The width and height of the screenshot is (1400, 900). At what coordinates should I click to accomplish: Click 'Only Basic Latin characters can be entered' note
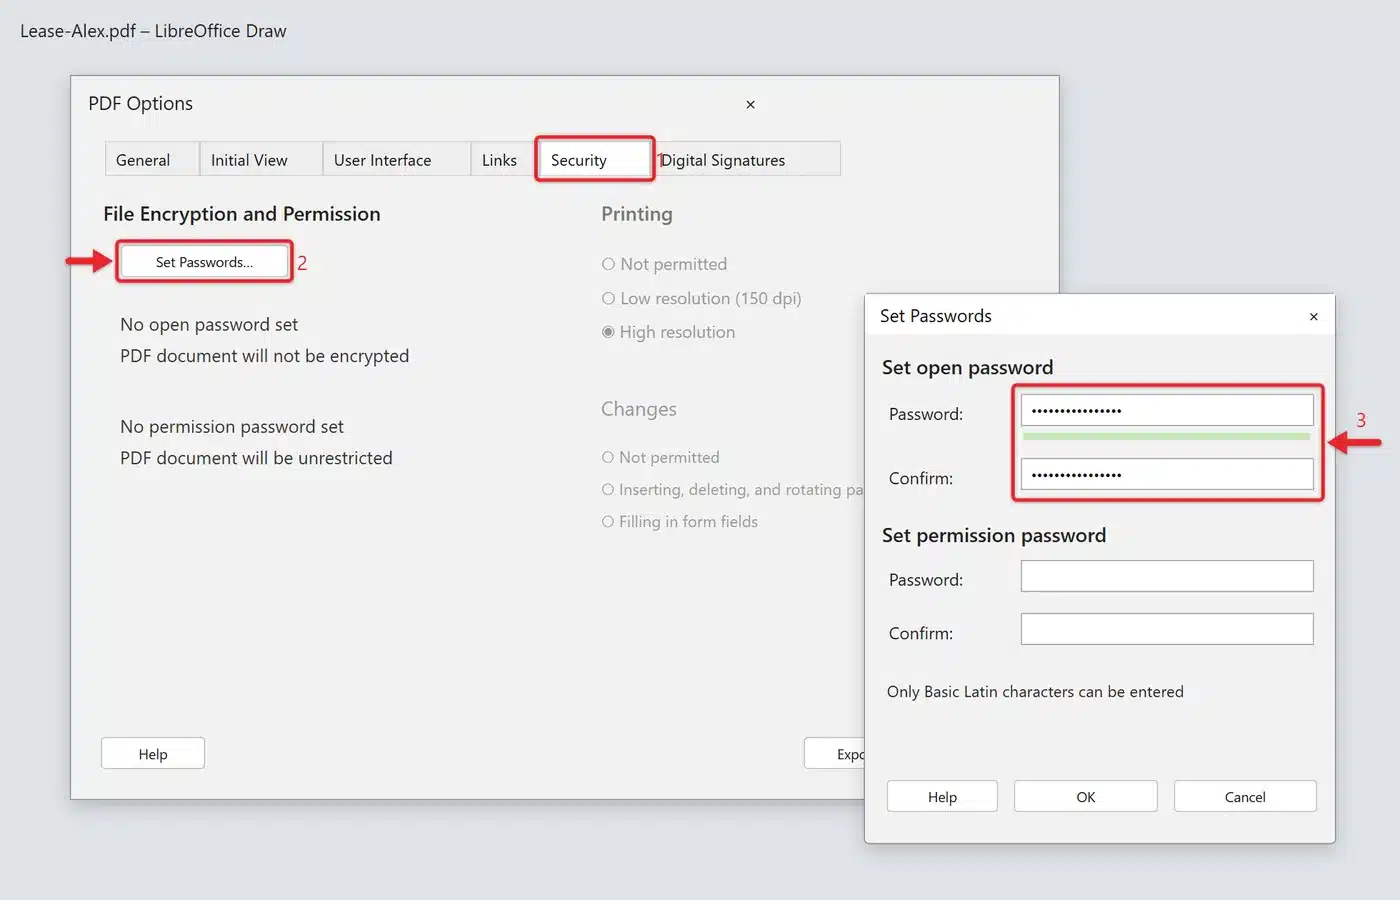(x=1035, y=692)
